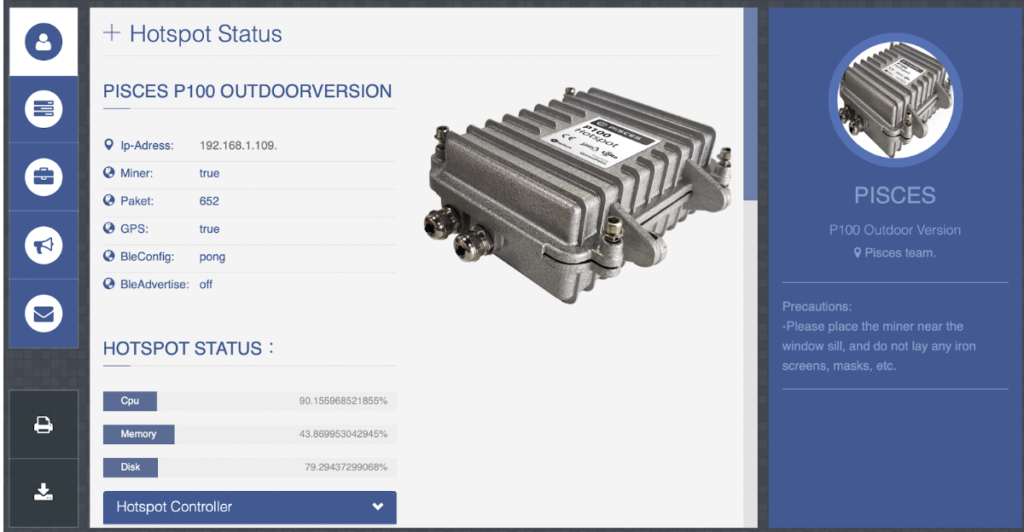This screenshot has width=1024, height=532.
Task: Click the location pin beside Ip-Adress
Action: pyautogui.click(x=109, y=146)
